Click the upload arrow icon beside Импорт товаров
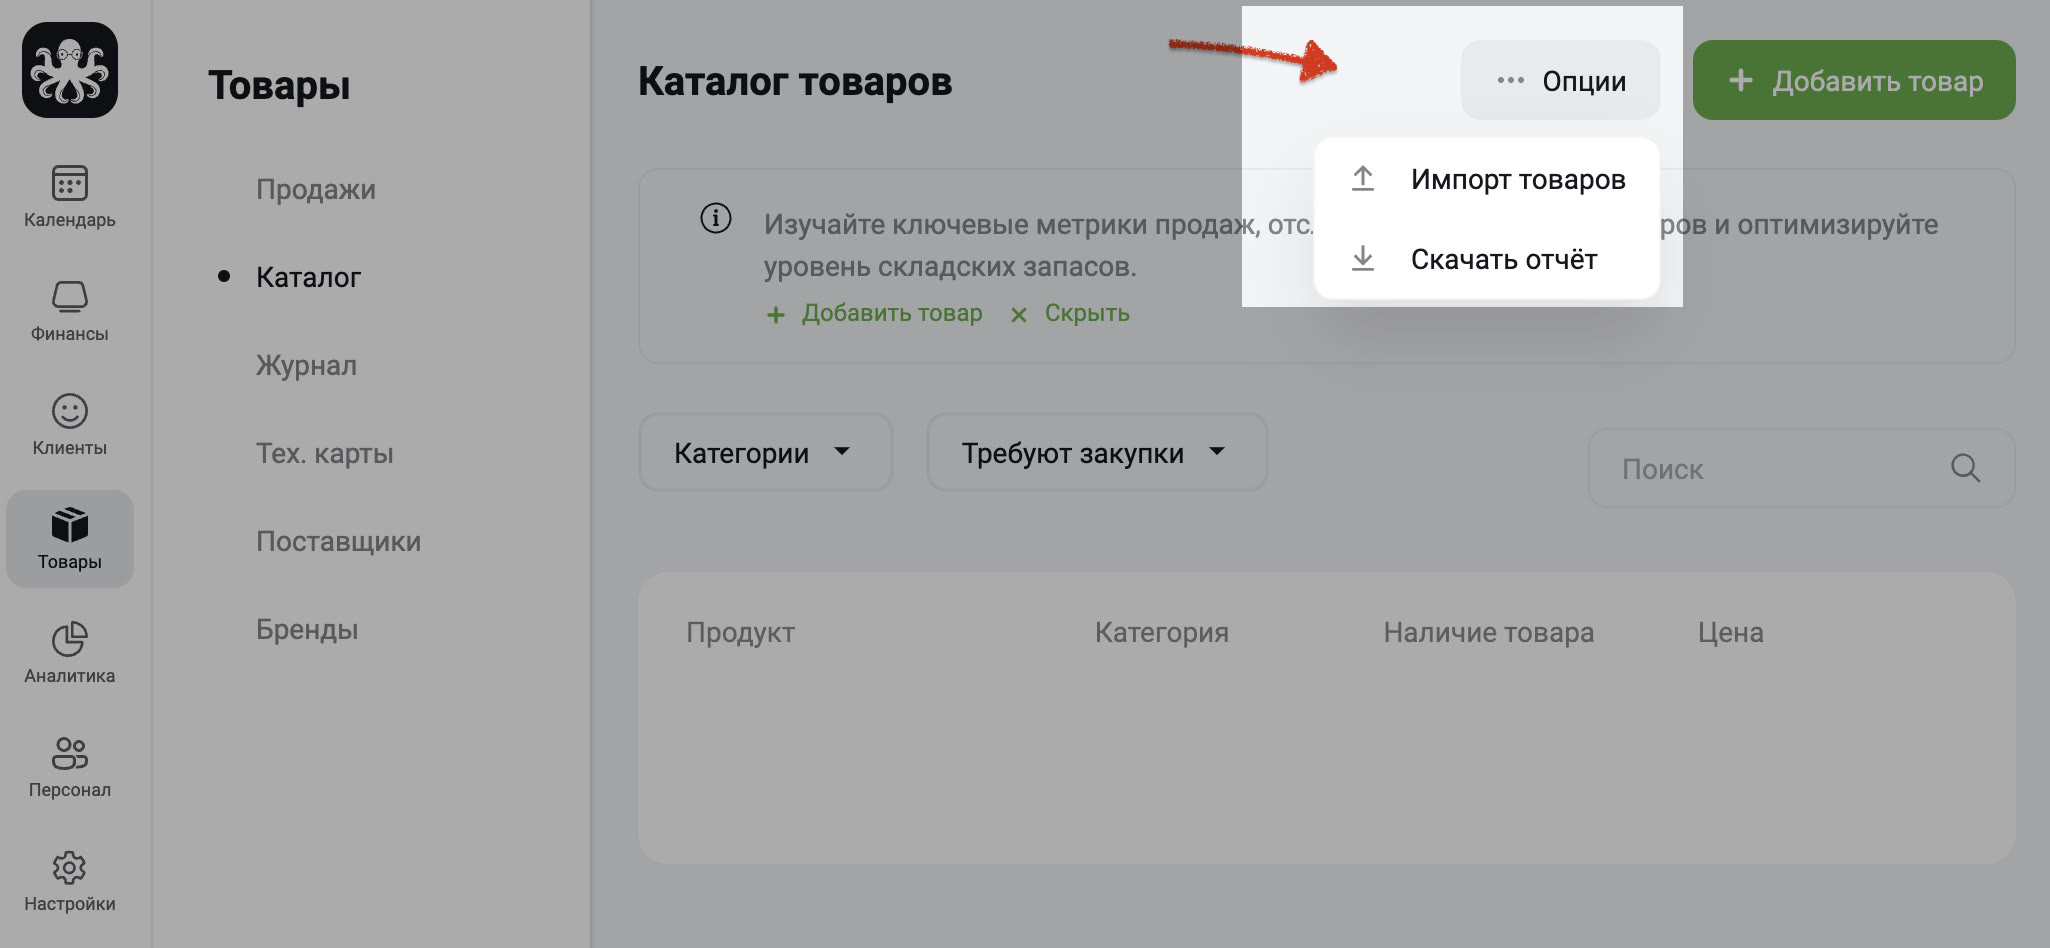Viewport: 2050px width, 948px height. pos(1363,178)
